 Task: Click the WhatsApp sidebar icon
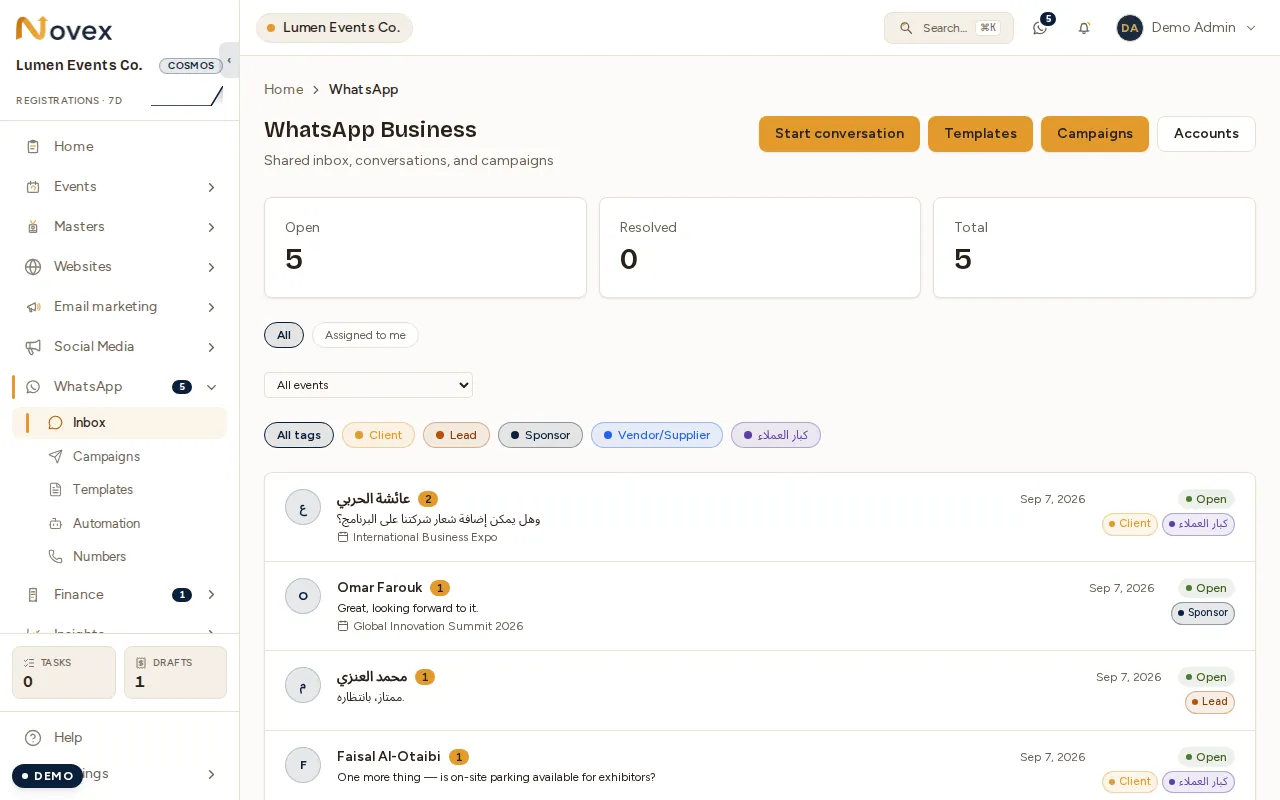click(x=33, y=387)
